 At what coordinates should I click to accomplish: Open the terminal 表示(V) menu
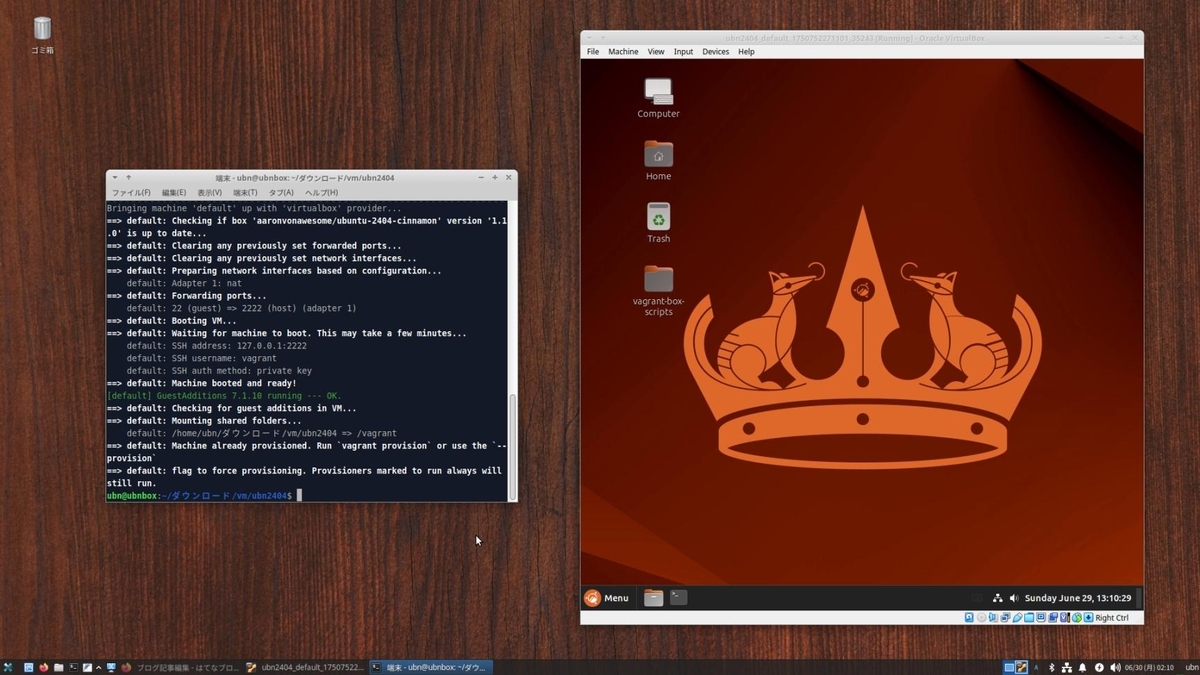coord(209,193)
